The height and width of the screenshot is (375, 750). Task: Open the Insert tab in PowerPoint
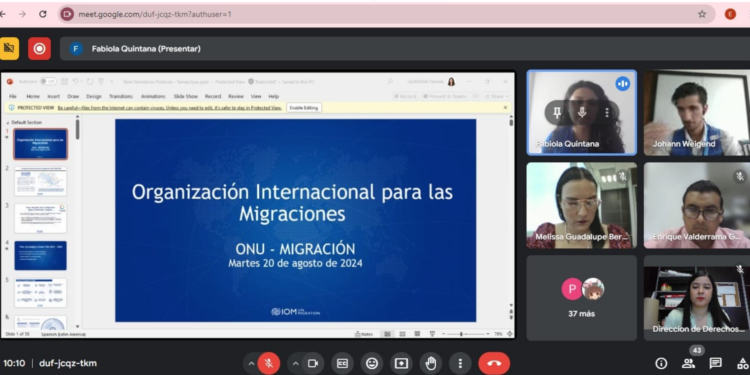click(54, 96)
